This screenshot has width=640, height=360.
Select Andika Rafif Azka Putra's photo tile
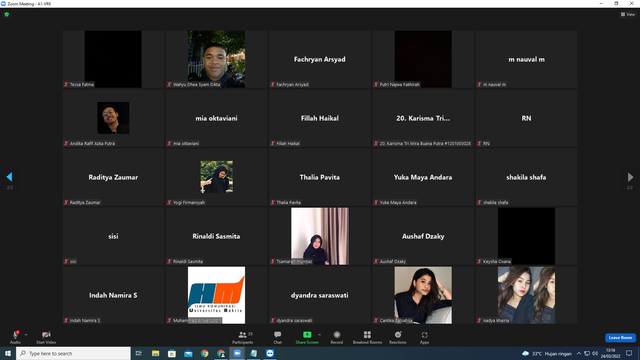[x=113, y=118]
